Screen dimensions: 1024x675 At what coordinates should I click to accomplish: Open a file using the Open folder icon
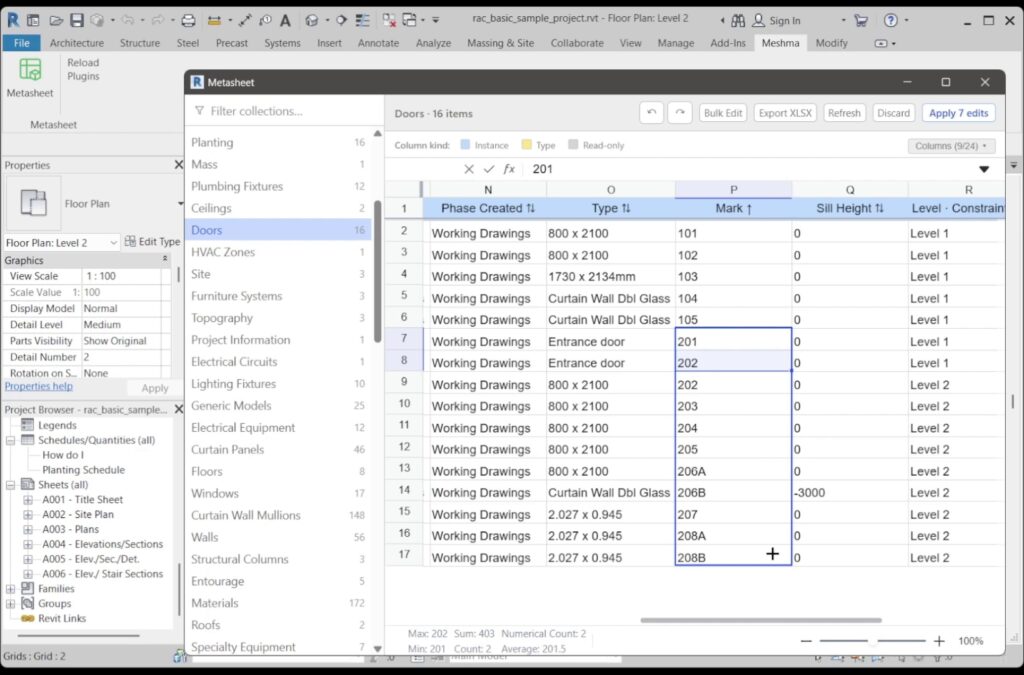pos(56,20)
